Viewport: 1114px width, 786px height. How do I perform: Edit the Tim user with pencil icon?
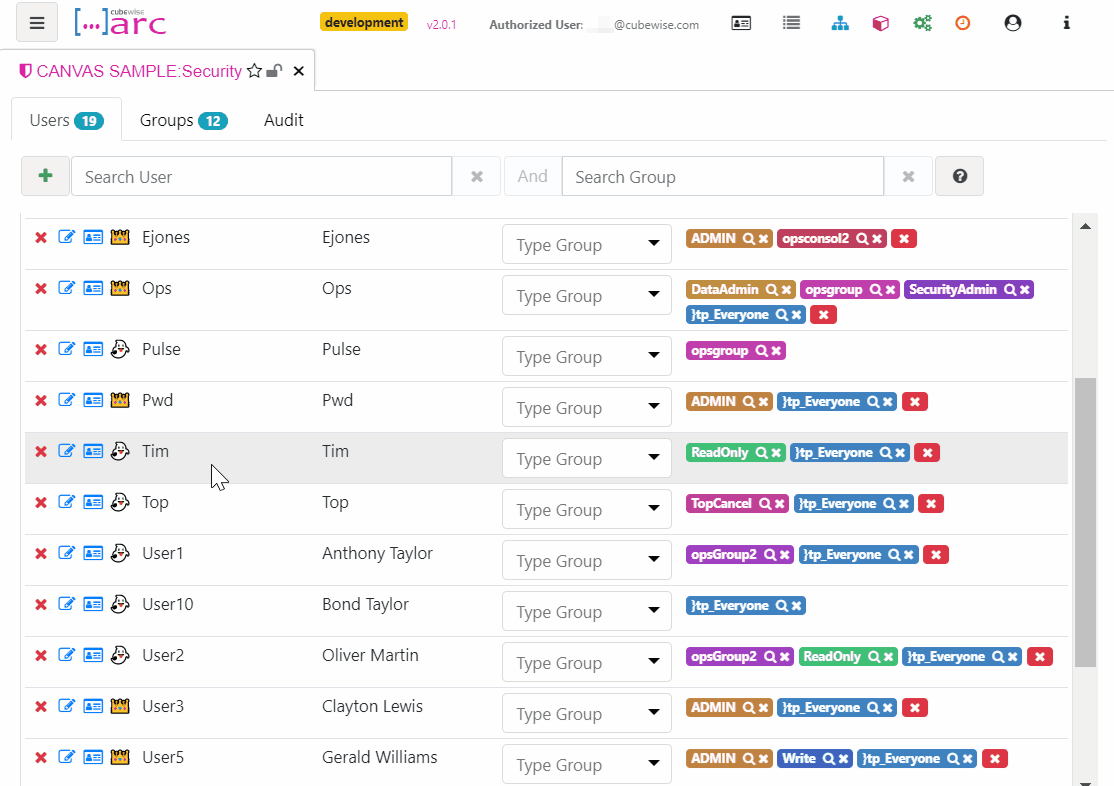coord(67,451)
